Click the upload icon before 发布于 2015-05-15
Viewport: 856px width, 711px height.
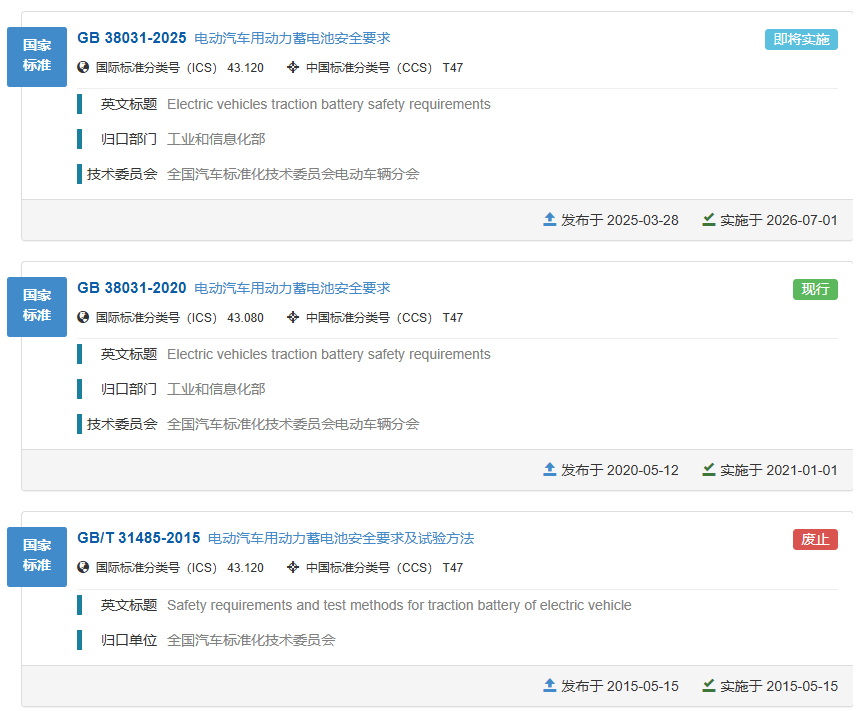pos(549,685)
